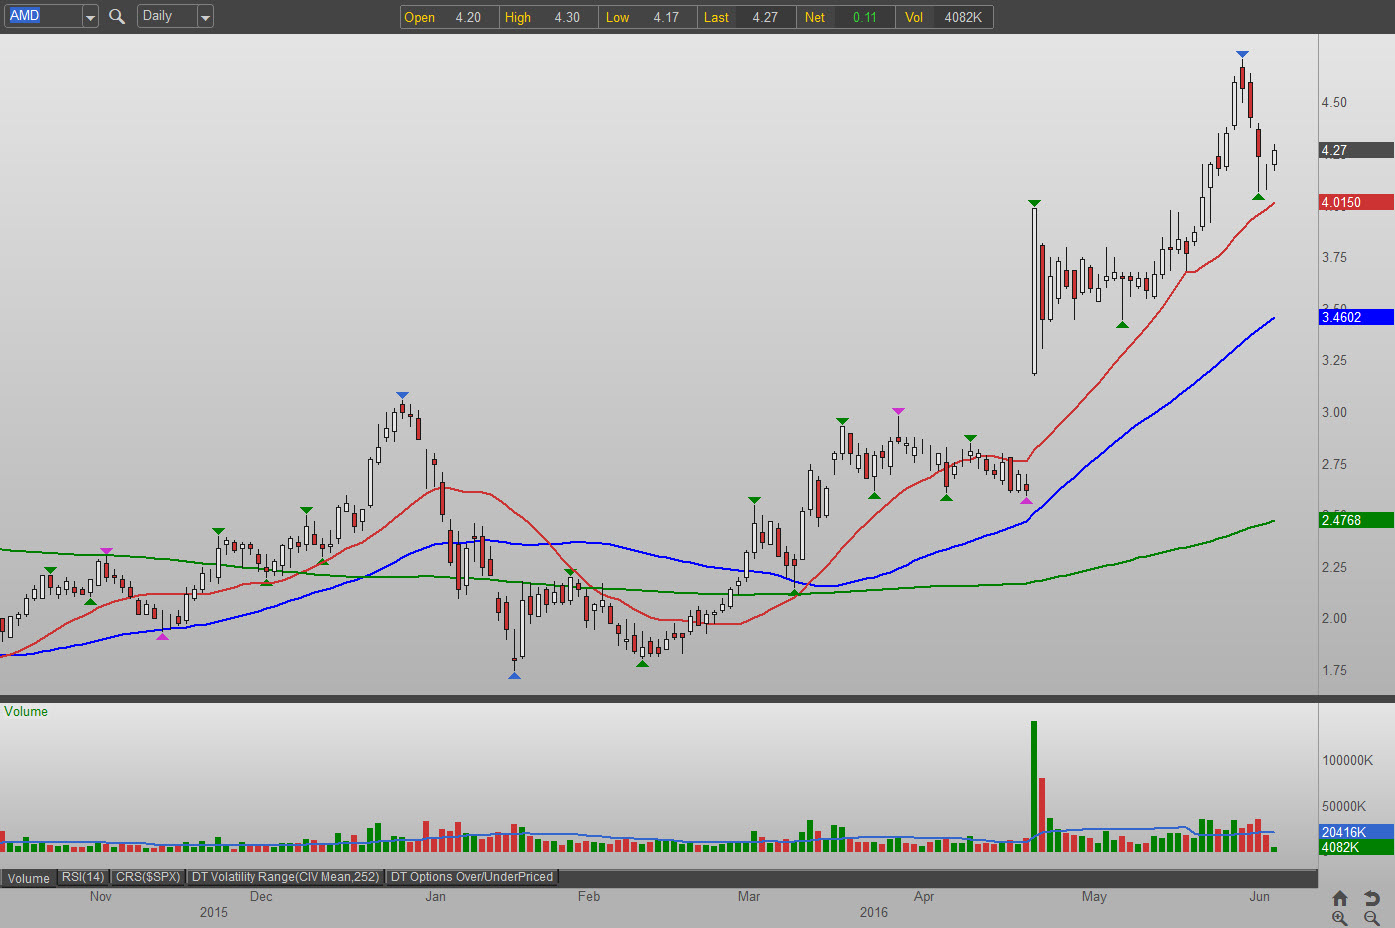Click the blue triangle below the January low

click(x=514, y=676)
